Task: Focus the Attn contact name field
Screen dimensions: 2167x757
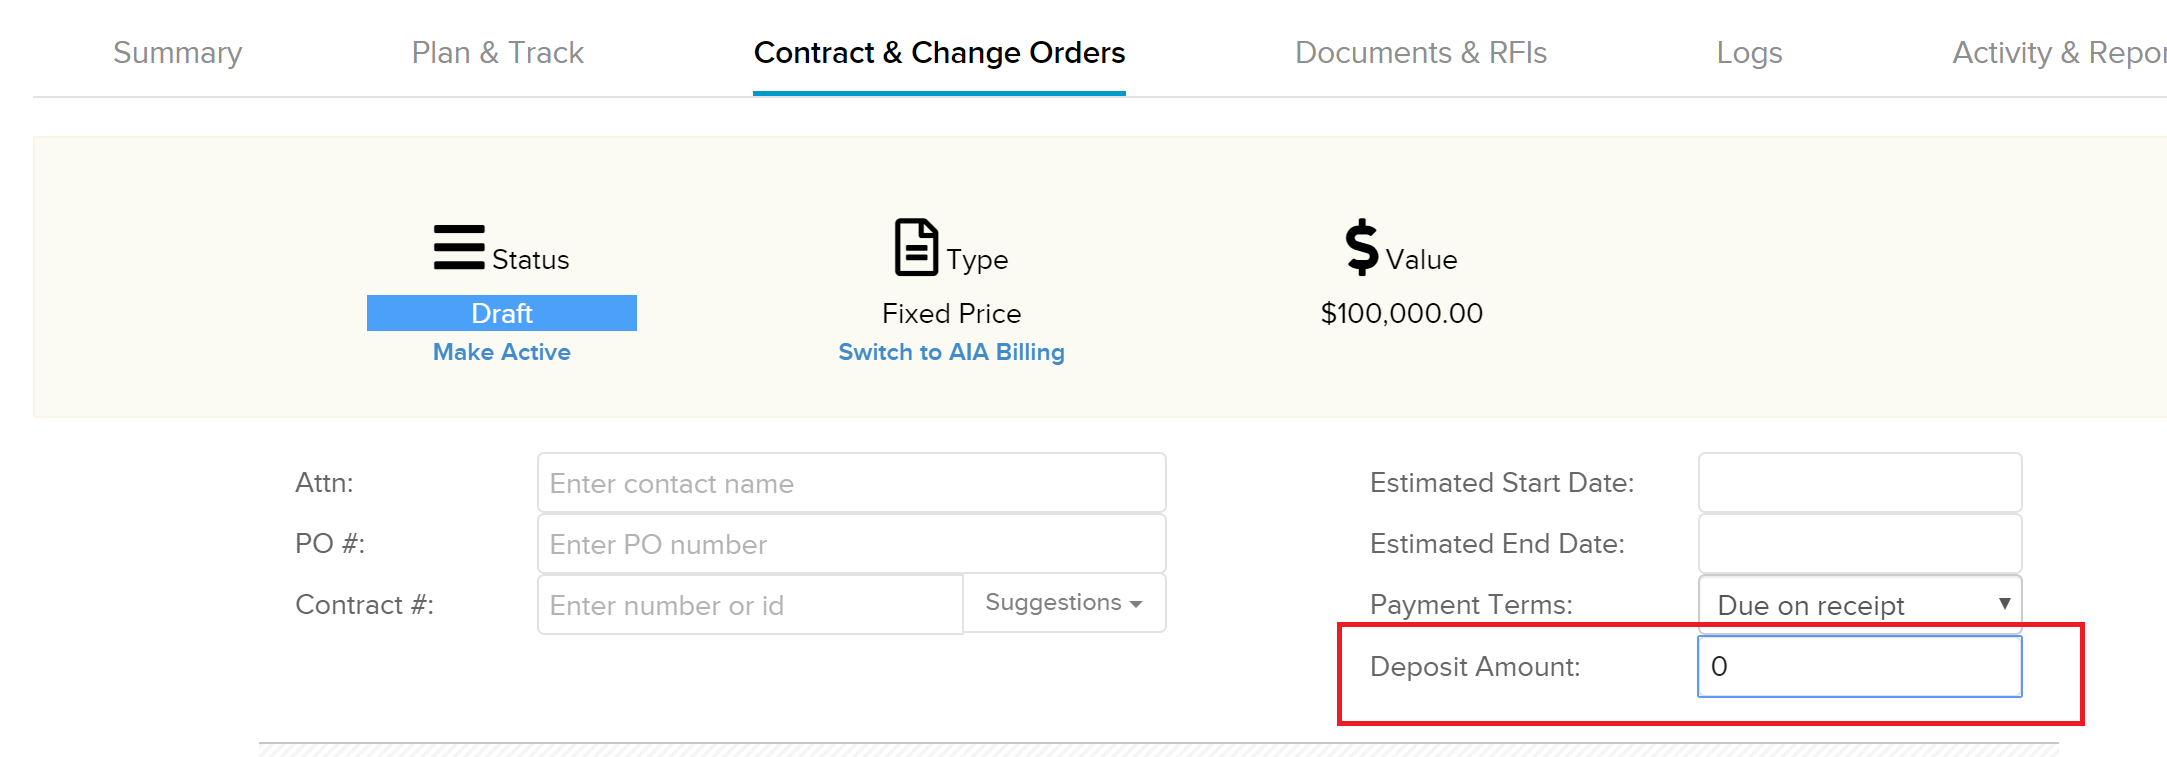Action: [x=852, y=483]
